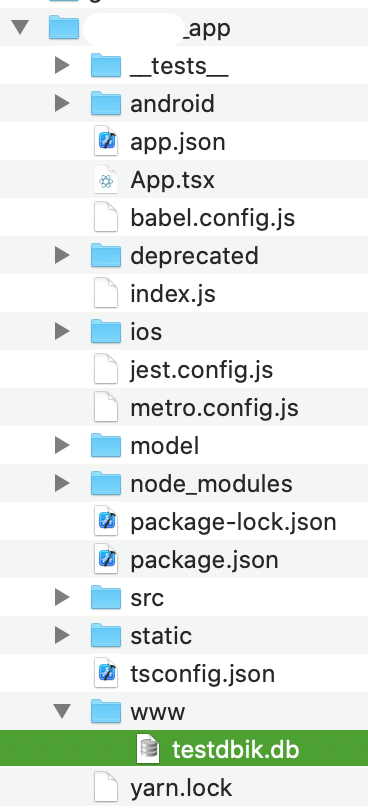Image resolution: width=368 pixels, height=812 pixels.
Task: Expand the src folder disclosure triangle
Action: click(x=62, y=598)
